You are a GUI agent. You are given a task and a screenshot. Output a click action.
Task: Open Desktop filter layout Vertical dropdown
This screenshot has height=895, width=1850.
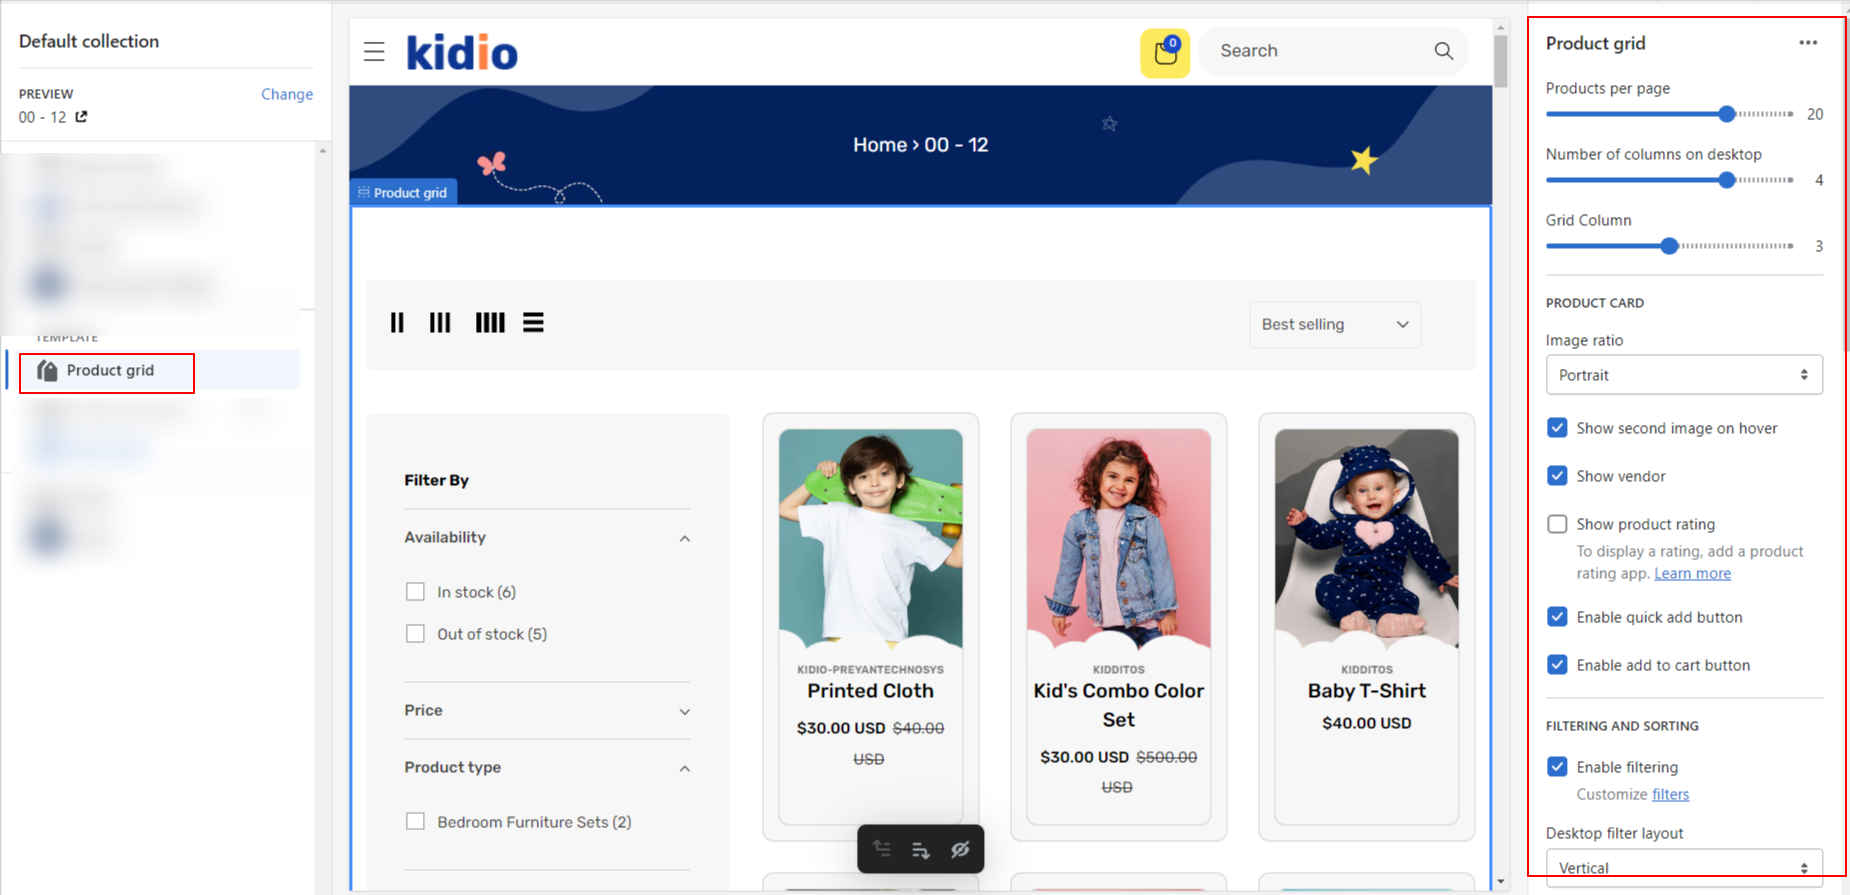[1684, 867]
